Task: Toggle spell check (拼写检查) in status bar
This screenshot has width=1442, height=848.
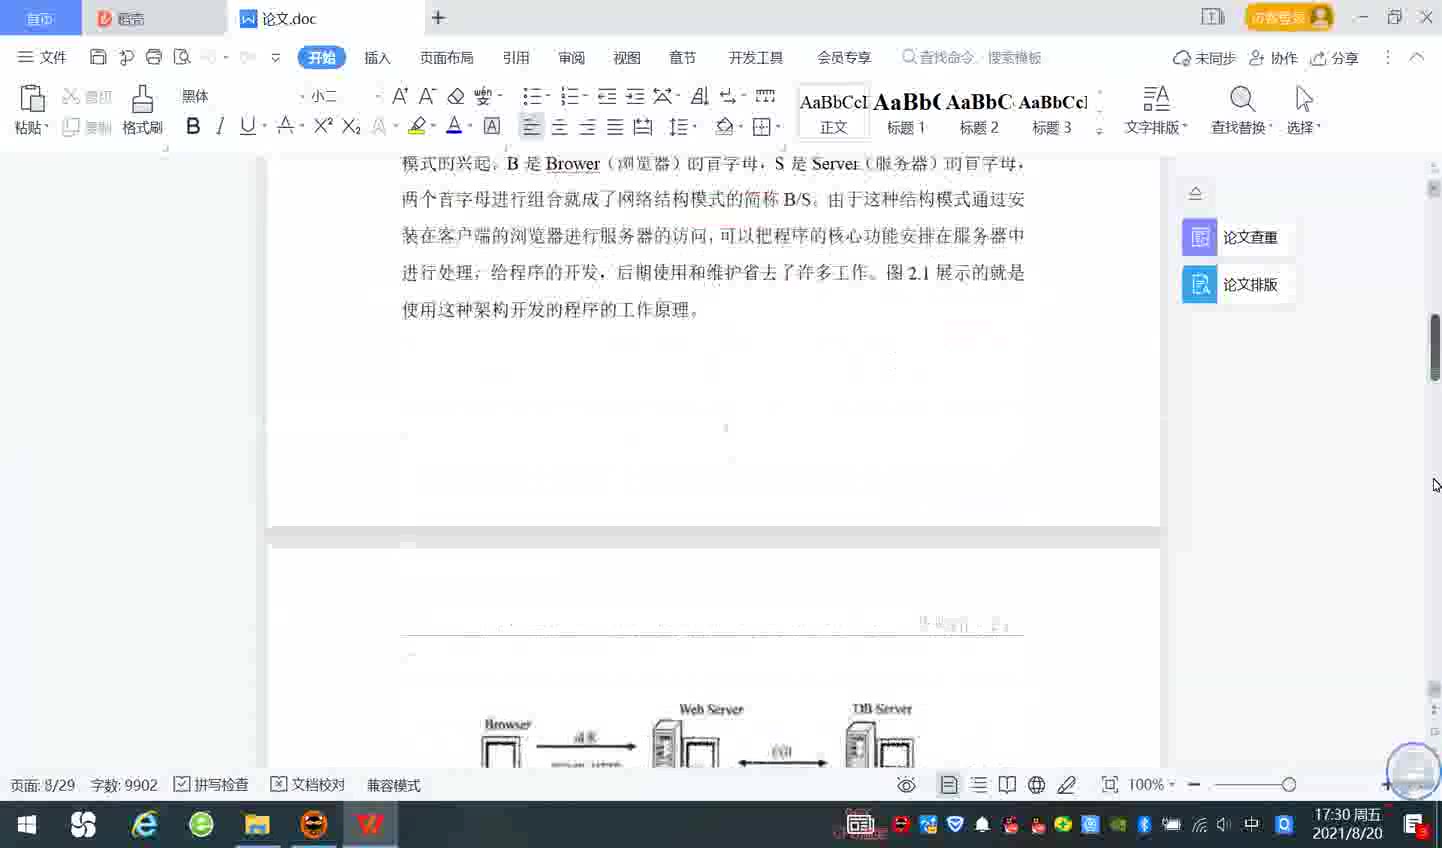Action: [x=211, y=785]
